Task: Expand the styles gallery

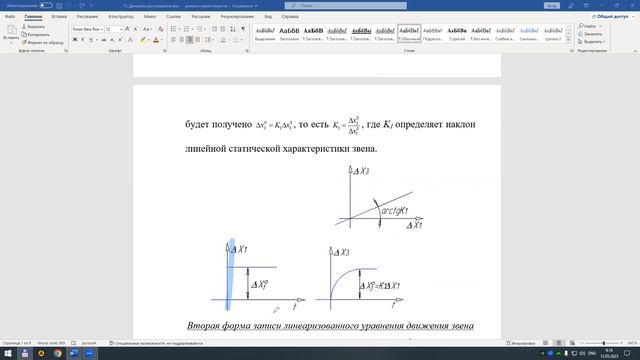Action: click(x=568, y=40)
